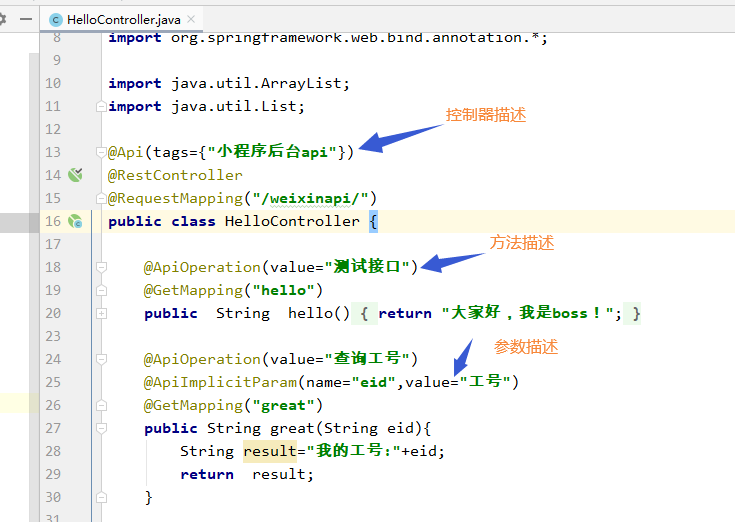Collapse the fold marker at line 18
This screenshot has width=735, height=522.
[x=101, y=267]
